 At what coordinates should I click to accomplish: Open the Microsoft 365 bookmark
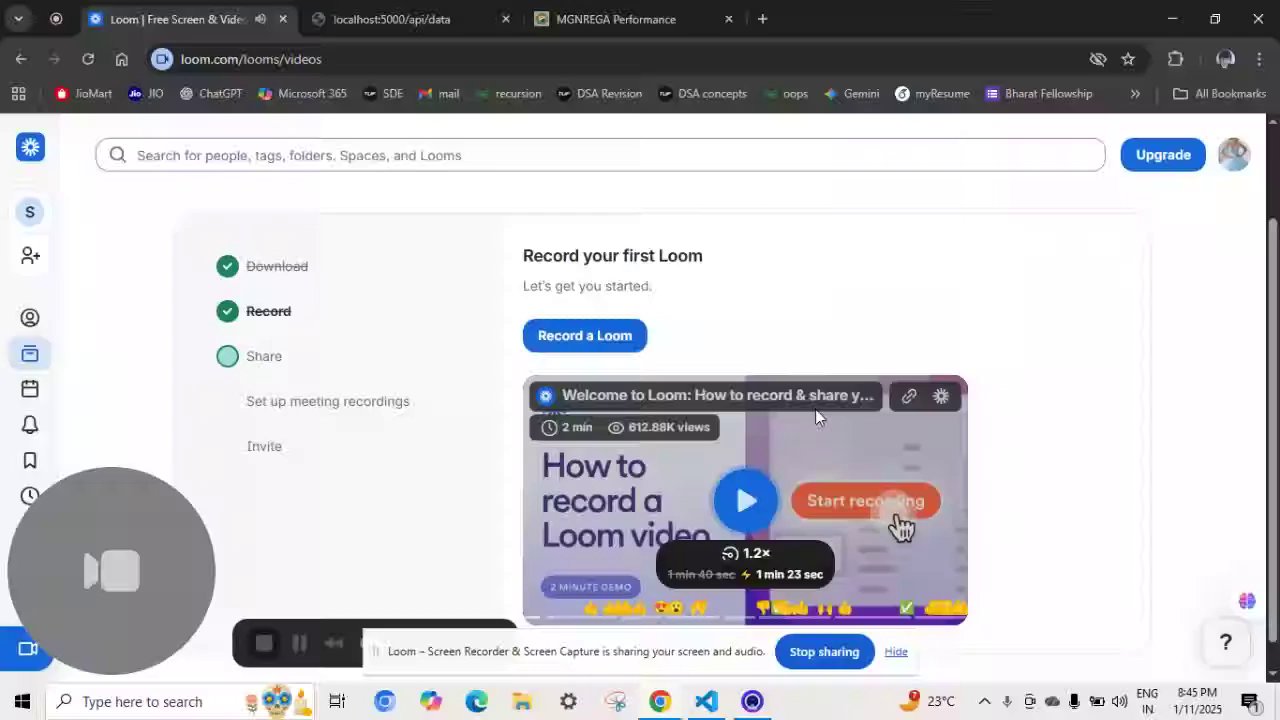tap(302, 94)
